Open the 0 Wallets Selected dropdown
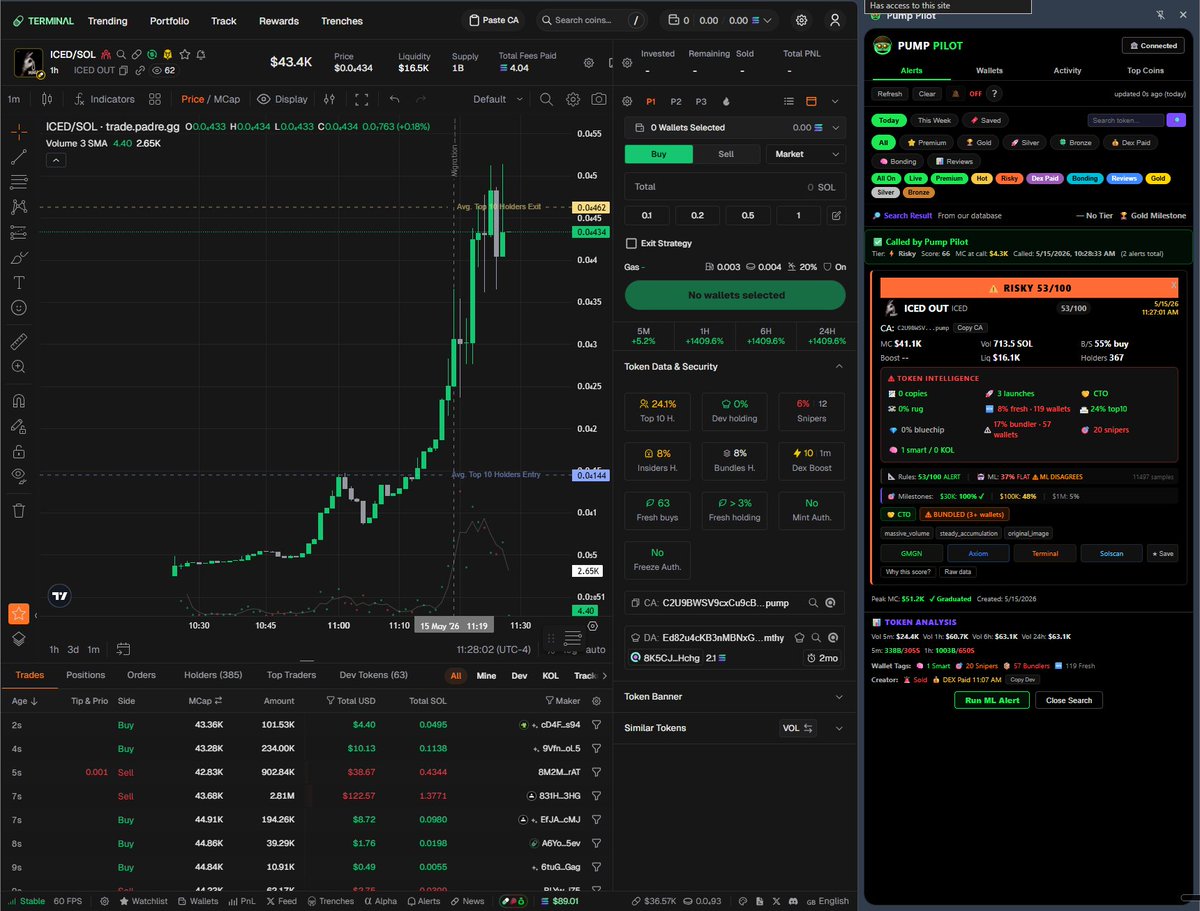 click(x=736, y=128)
